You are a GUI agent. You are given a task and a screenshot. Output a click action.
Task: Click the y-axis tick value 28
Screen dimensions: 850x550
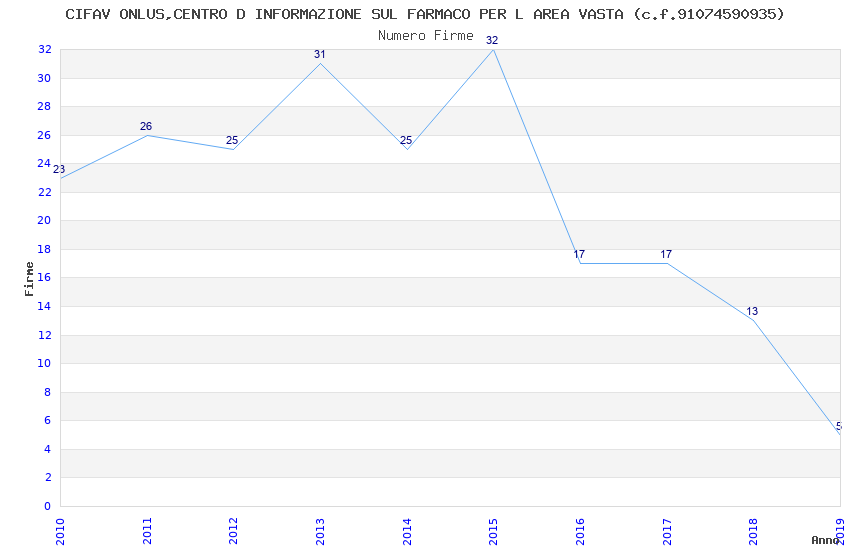[x=44, y=106]
